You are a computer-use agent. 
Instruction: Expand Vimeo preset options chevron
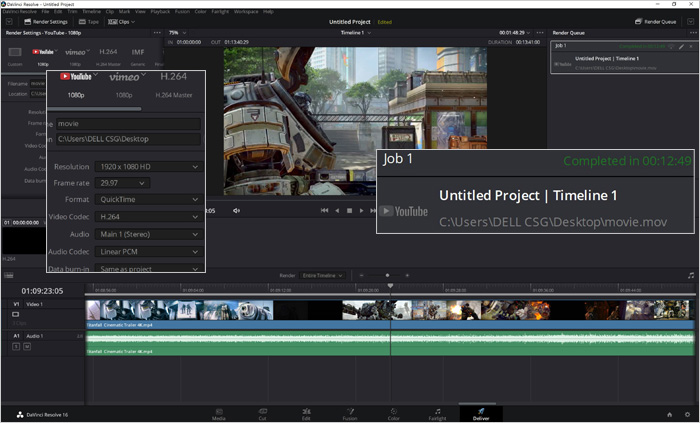point(88,50)
